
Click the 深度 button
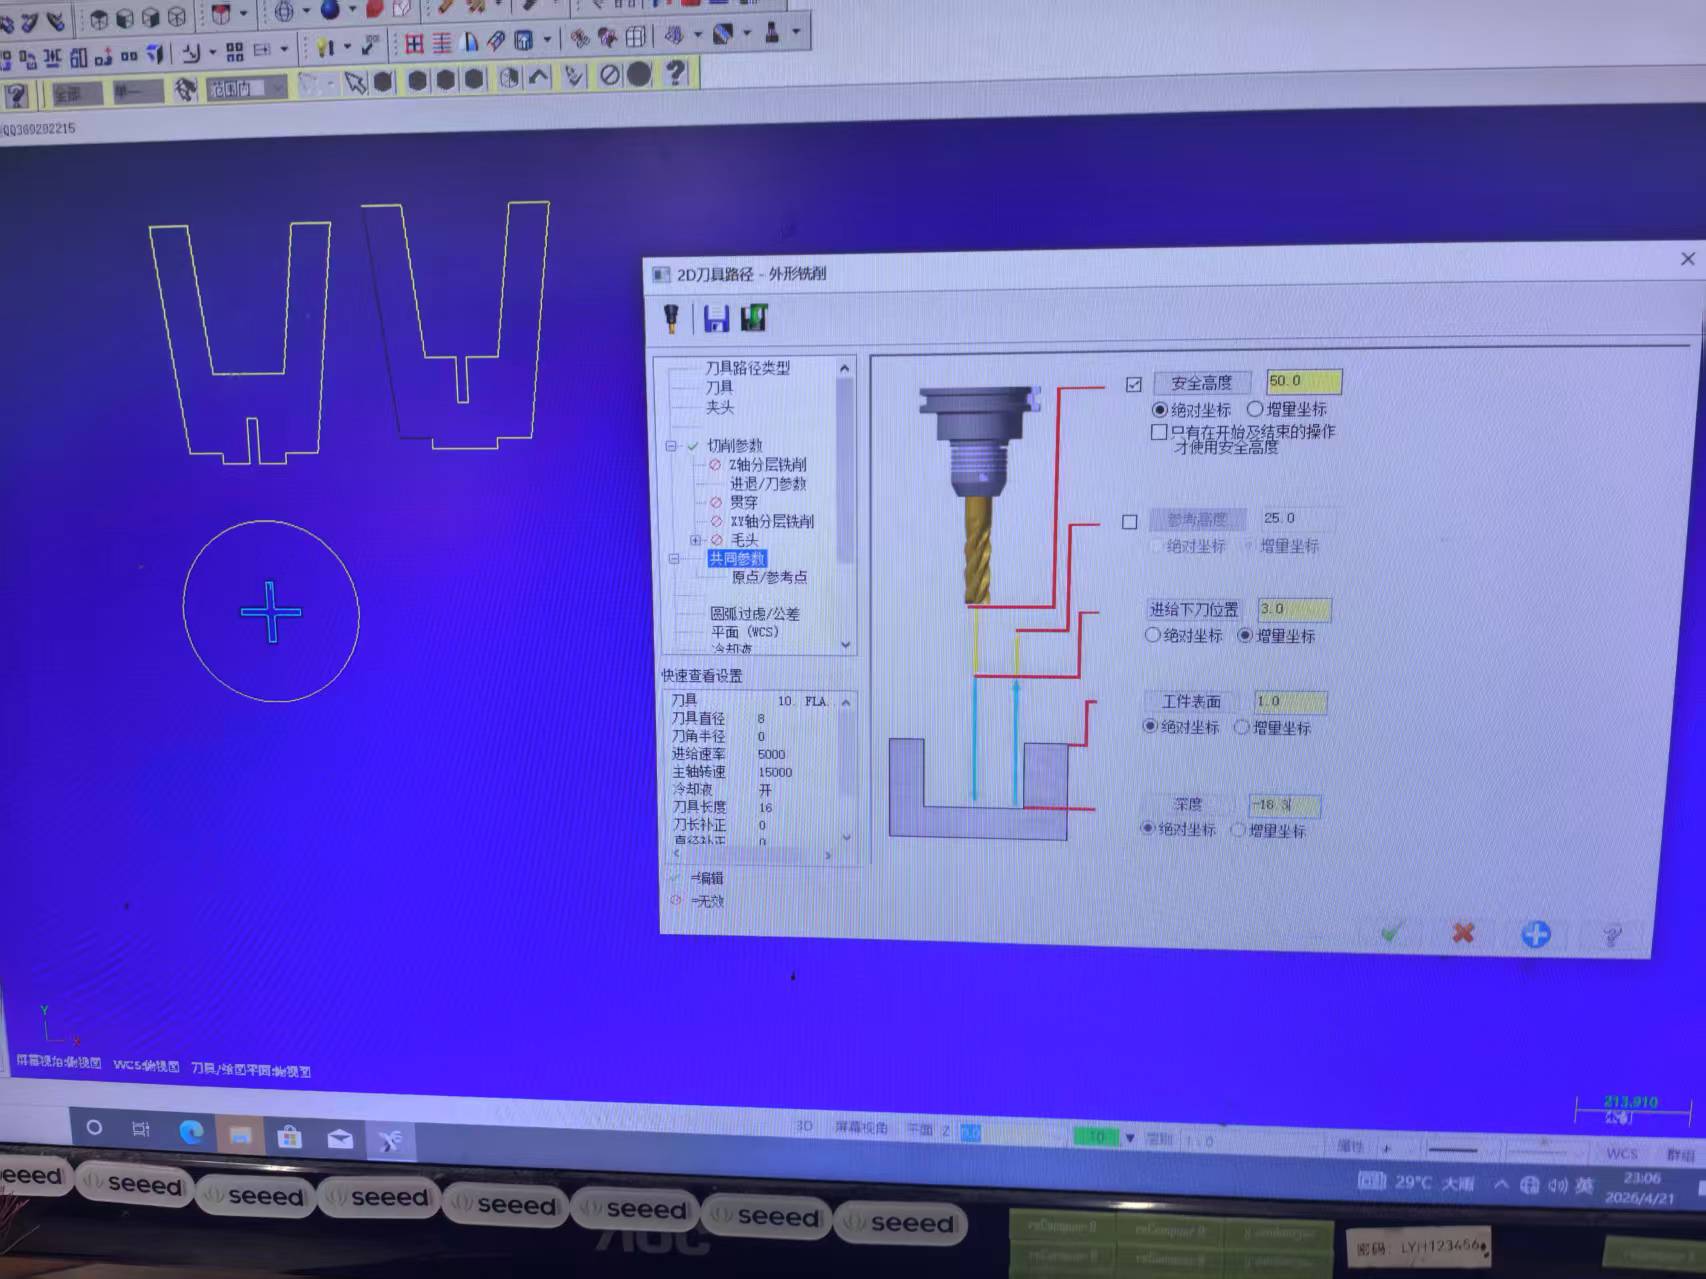(1188, 804)
